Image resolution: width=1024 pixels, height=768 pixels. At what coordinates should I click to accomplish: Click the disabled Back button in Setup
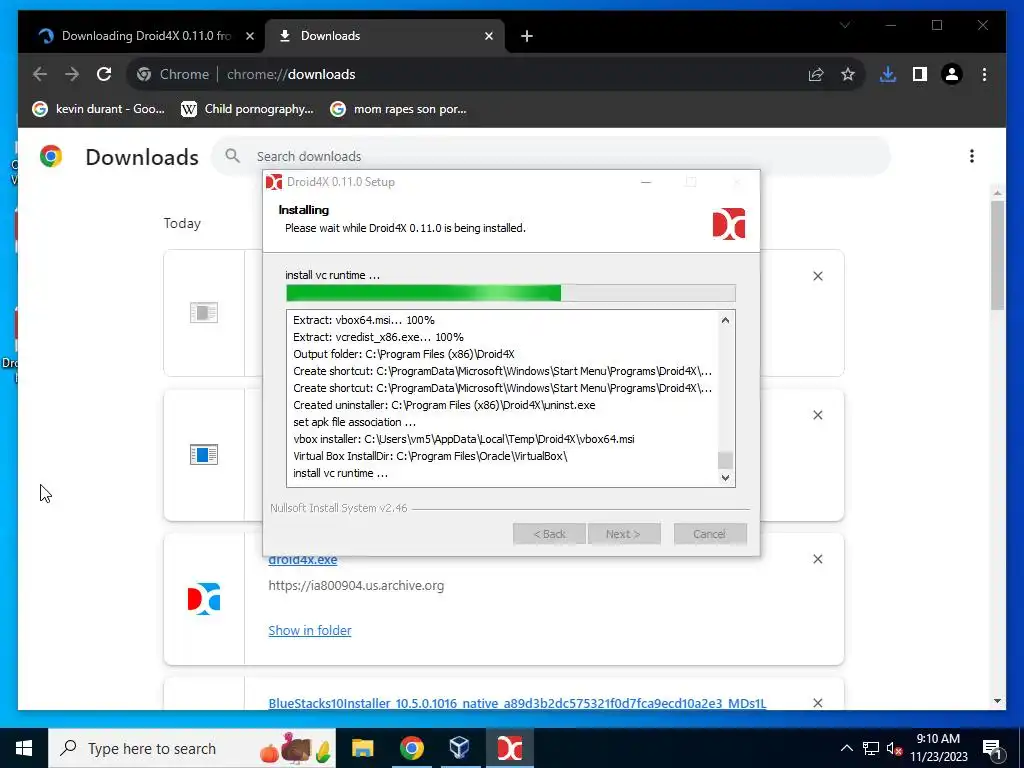(x=549, y=534)
